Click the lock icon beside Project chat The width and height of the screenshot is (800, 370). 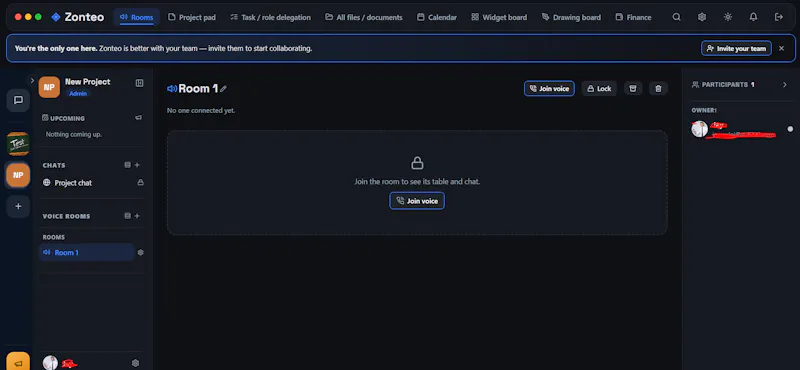140,183
